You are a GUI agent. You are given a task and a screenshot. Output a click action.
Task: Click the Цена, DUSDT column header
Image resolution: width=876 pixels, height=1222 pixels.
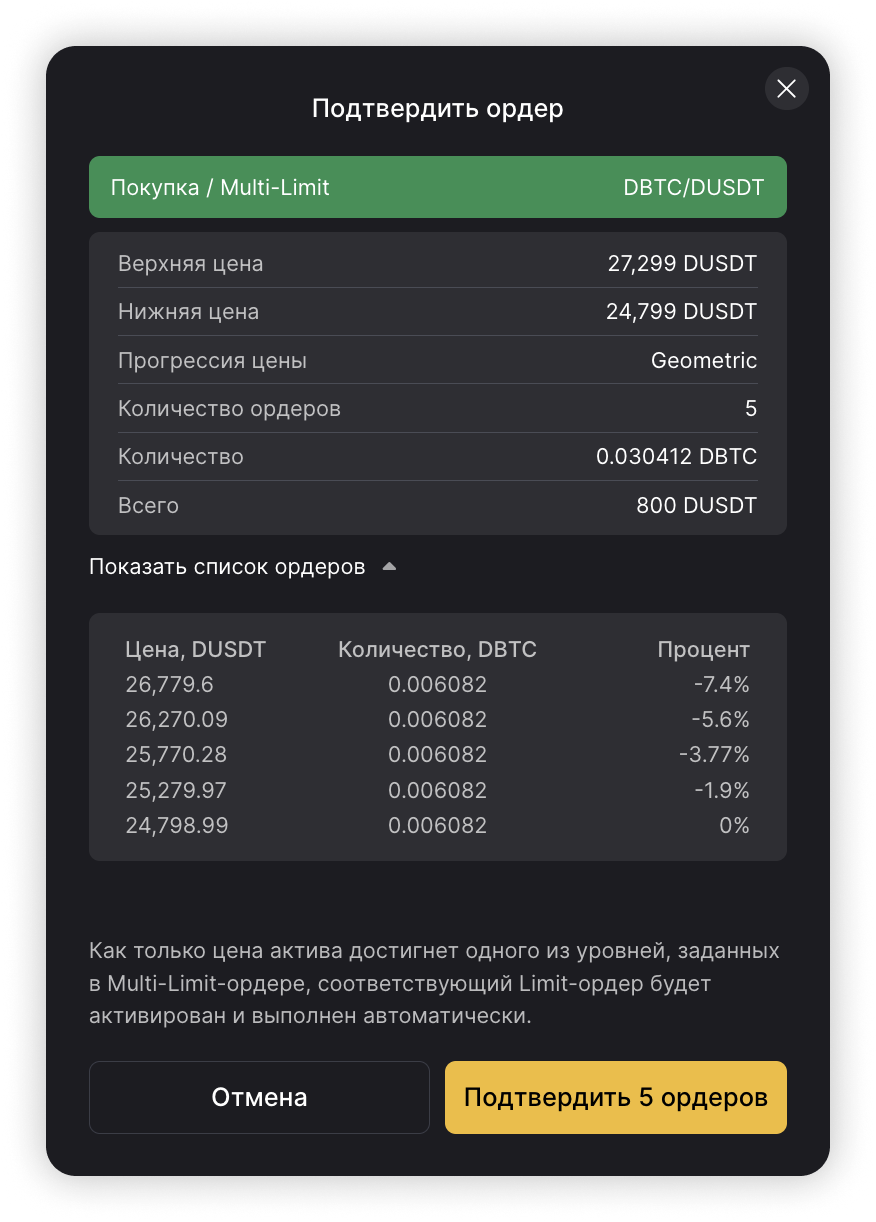pos(195,650)
